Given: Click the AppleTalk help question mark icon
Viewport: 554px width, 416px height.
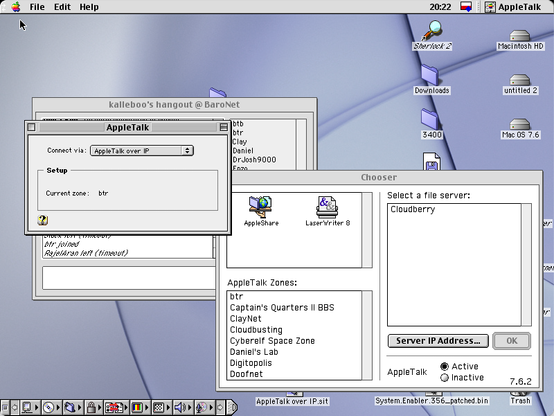Looking at the screenshot, I should [43, 220].
